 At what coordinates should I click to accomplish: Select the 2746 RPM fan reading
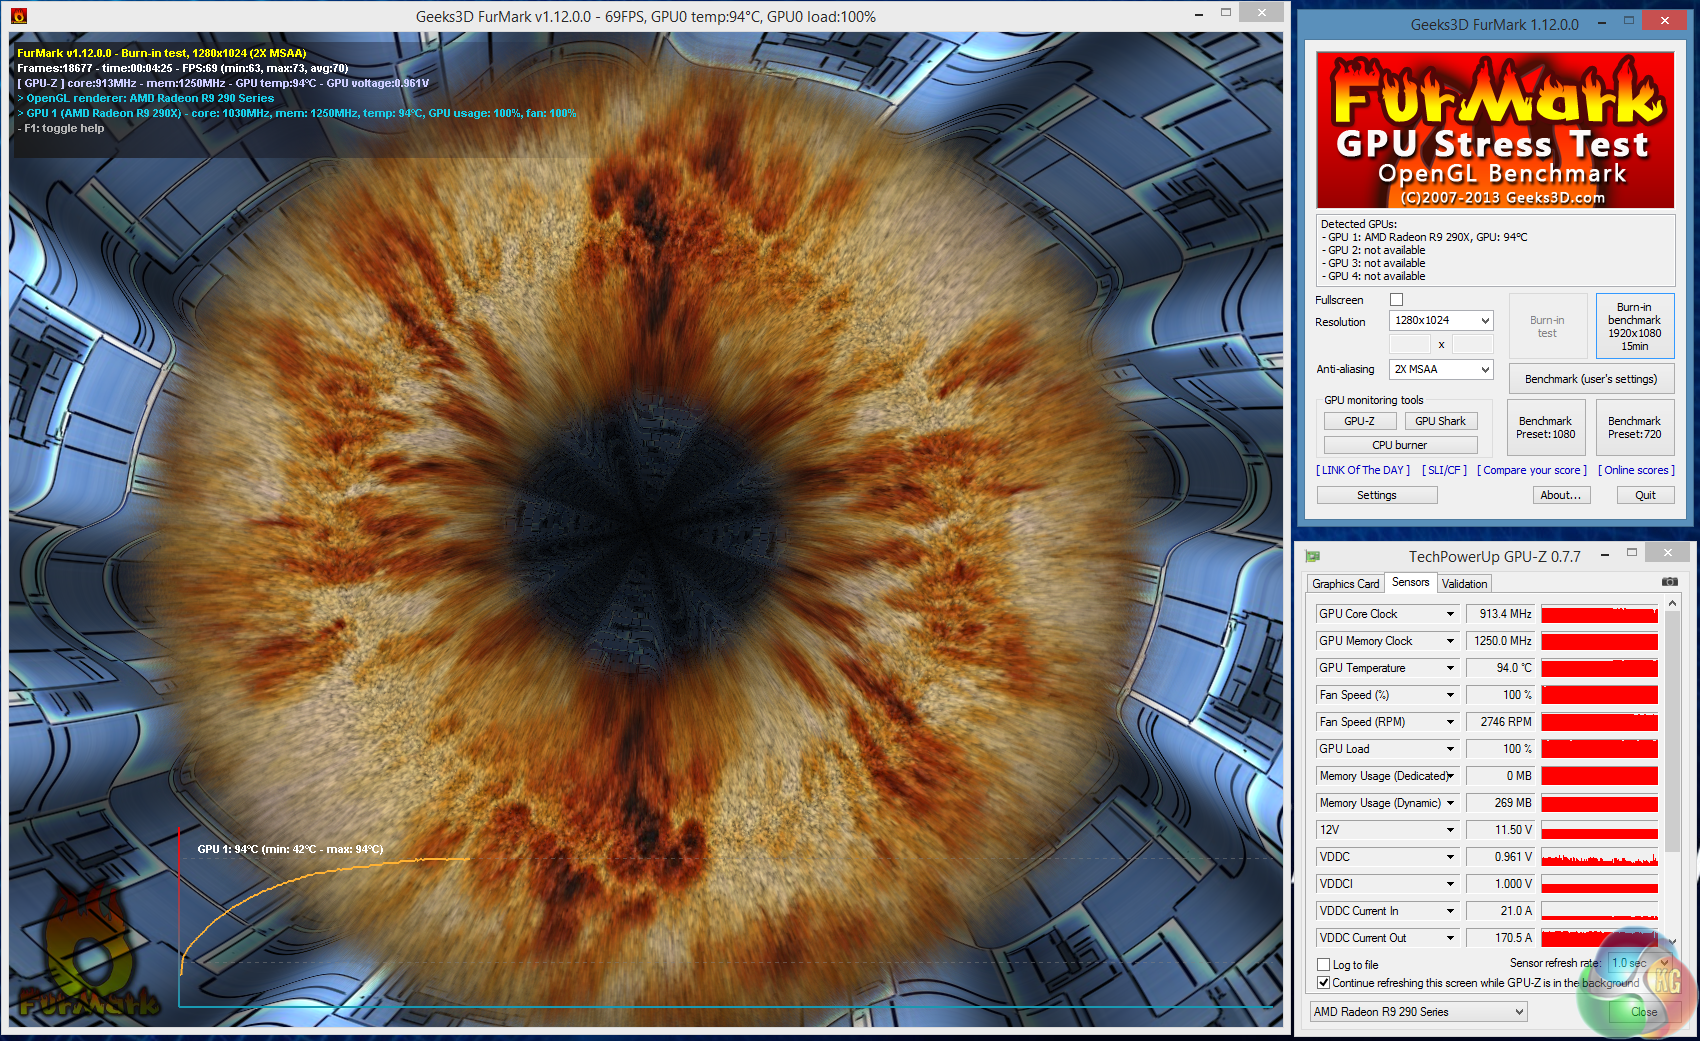tap(1500, 722)
